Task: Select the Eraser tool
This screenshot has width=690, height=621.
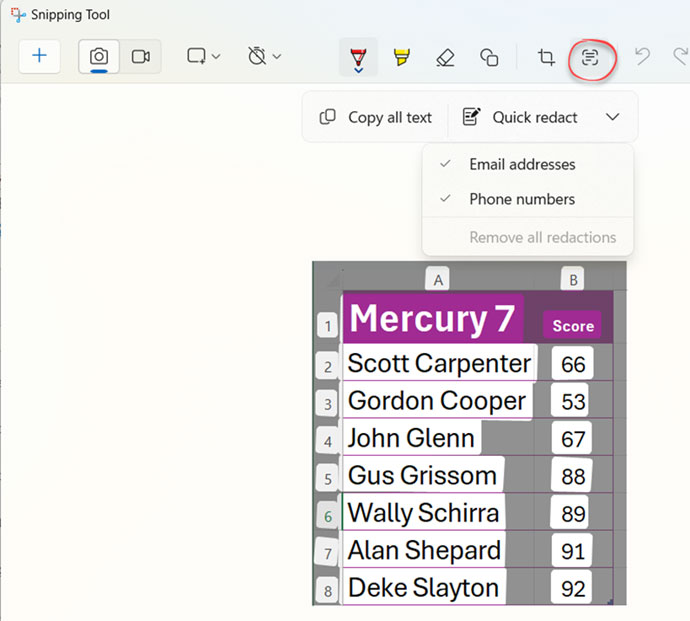Action: tap(445, 58)
